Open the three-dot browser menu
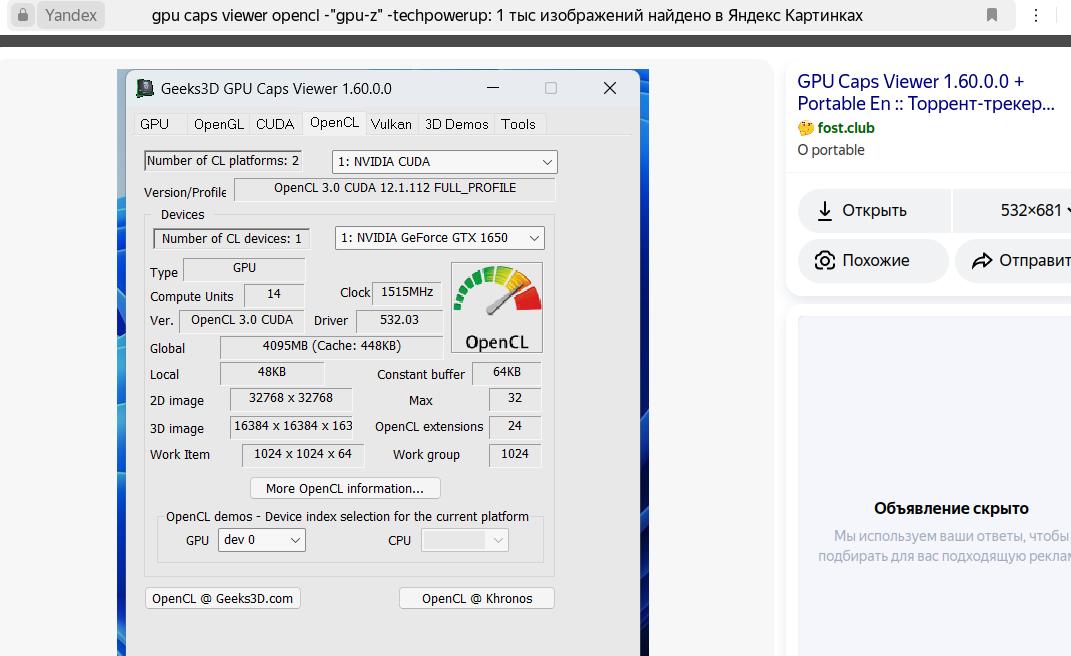This screenshot has height=656, width=1071. pyautogui.click(x=1035, y=15)
